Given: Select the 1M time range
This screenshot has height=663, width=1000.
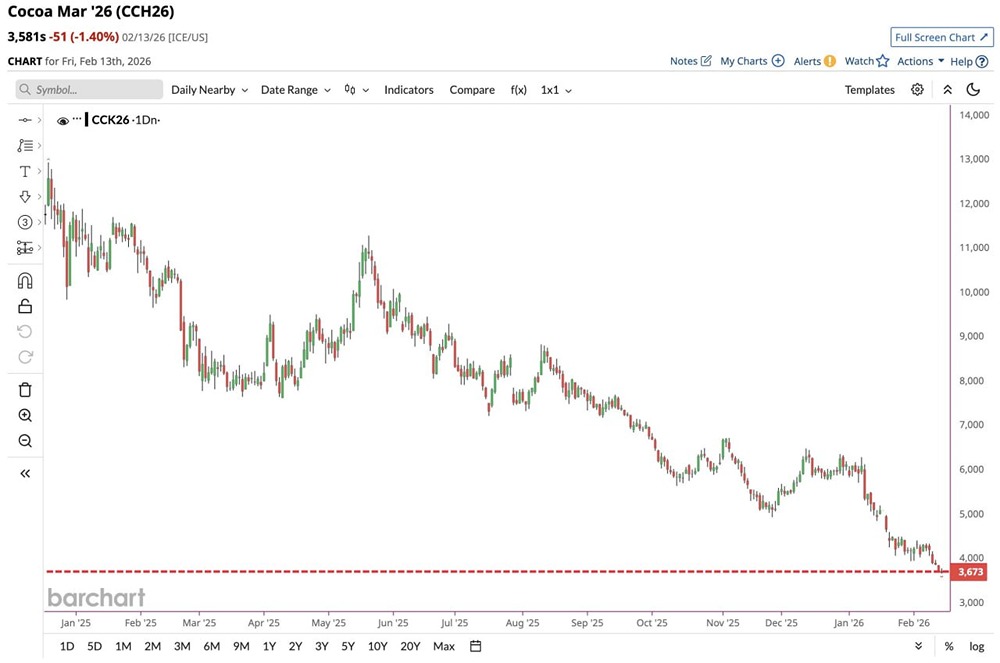Looking at the screenshot, I should pos(123,646).
